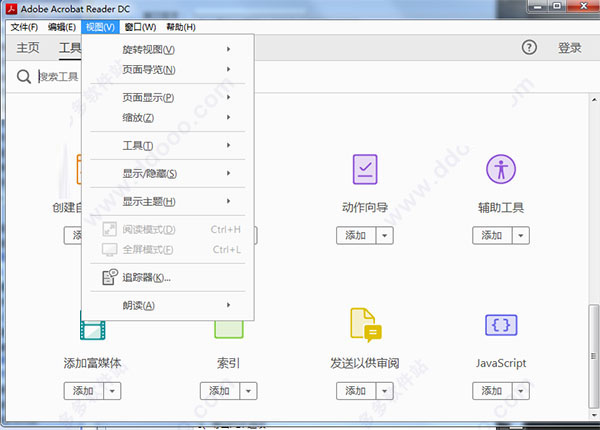Screen dimensions: 600x430
Task: Close the Acrobat Reader window
Action: click(584, 6)
